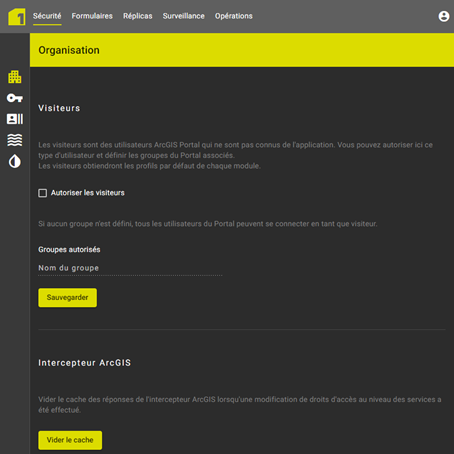The width and height of the screenshot is (454, 454).
Task: Click the waves icon in sidebar
Action: click(15, 140)
